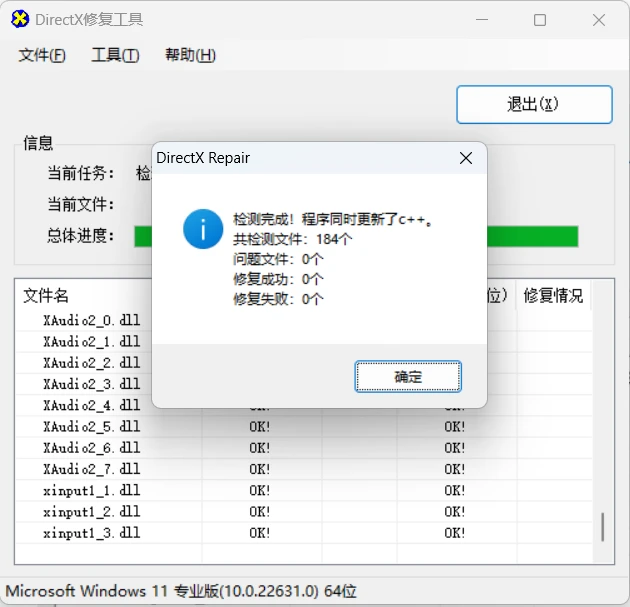Click the blue info icon in the dialog
Screen dimensions: 630x607
(203, 229)
